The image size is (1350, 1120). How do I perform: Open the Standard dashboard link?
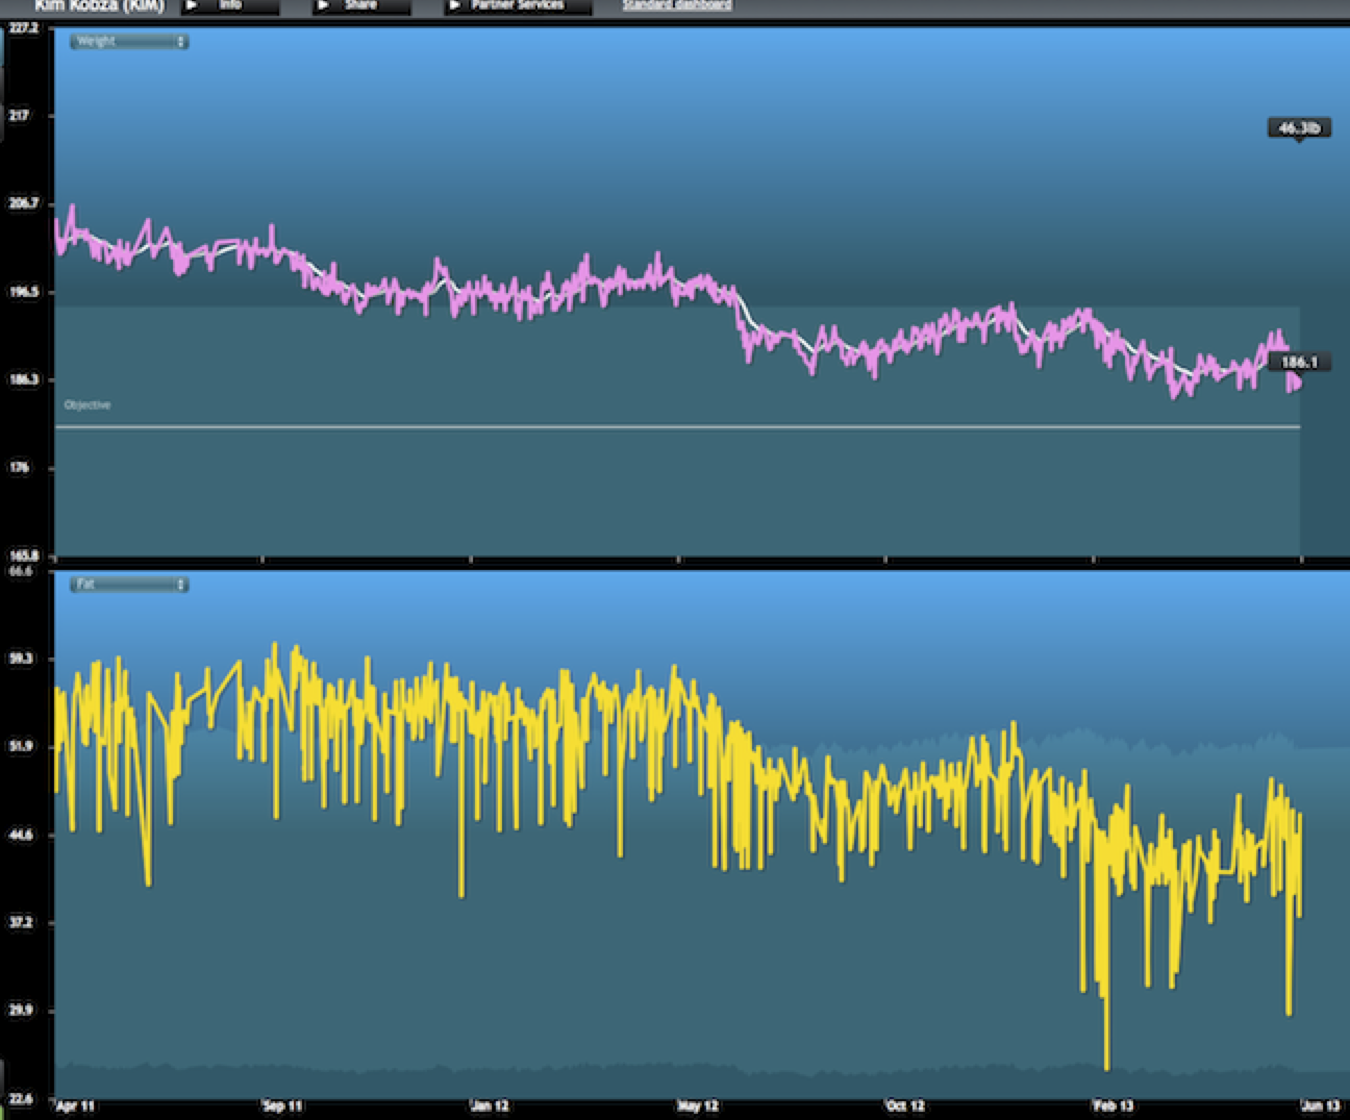point(677,5)
